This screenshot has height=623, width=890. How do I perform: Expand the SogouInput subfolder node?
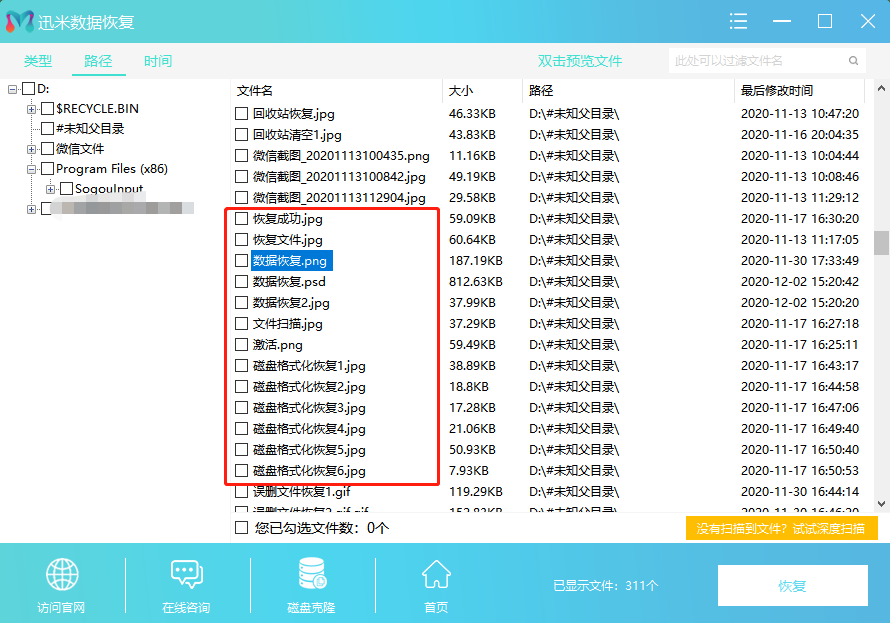pos(51,189)
